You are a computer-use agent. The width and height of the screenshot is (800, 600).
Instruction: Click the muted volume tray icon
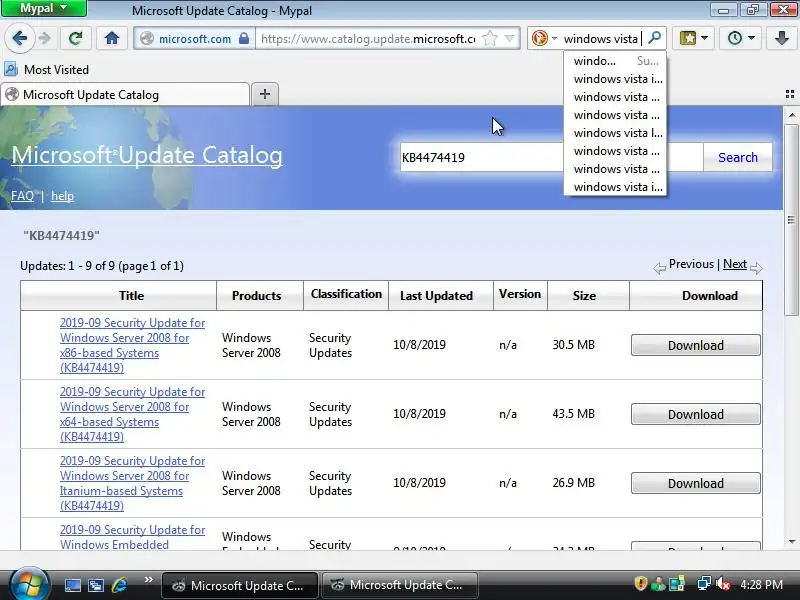[723, 584]
